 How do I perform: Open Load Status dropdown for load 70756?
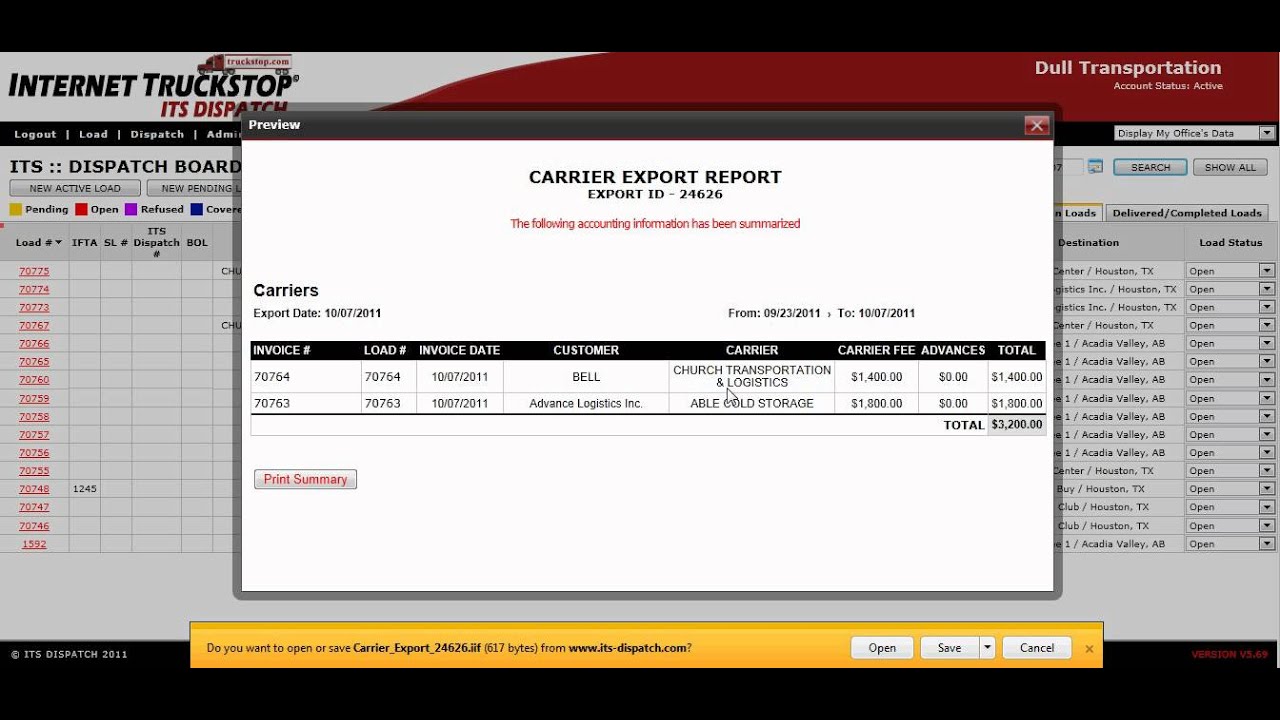pos(1230,452)
